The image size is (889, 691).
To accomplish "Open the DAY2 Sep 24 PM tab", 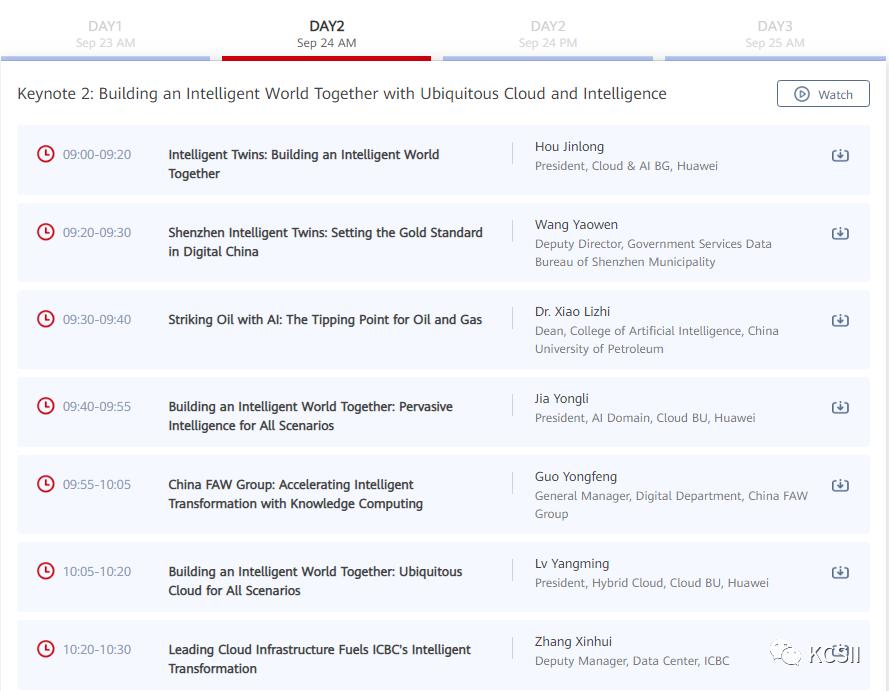I will [x=548, y=34].
